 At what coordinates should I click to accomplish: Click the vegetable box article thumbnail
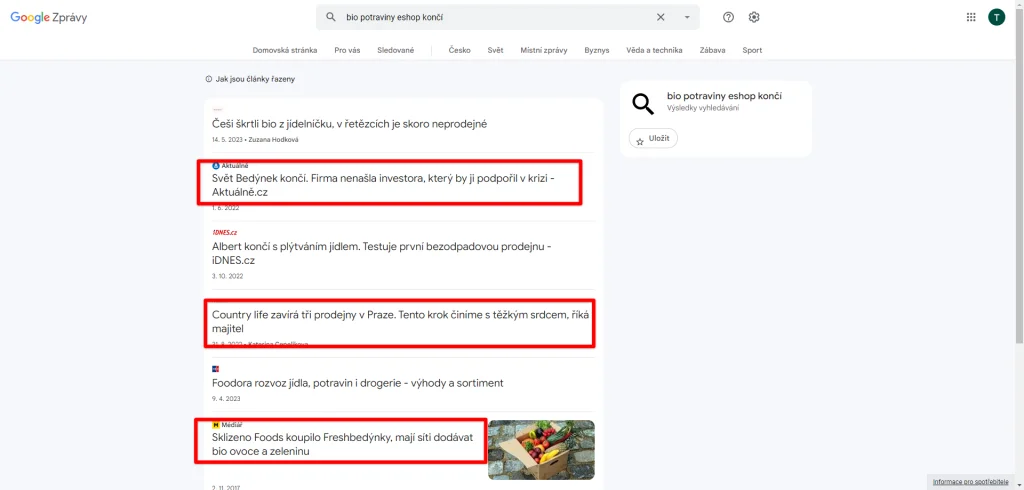(x=541, y=449)
